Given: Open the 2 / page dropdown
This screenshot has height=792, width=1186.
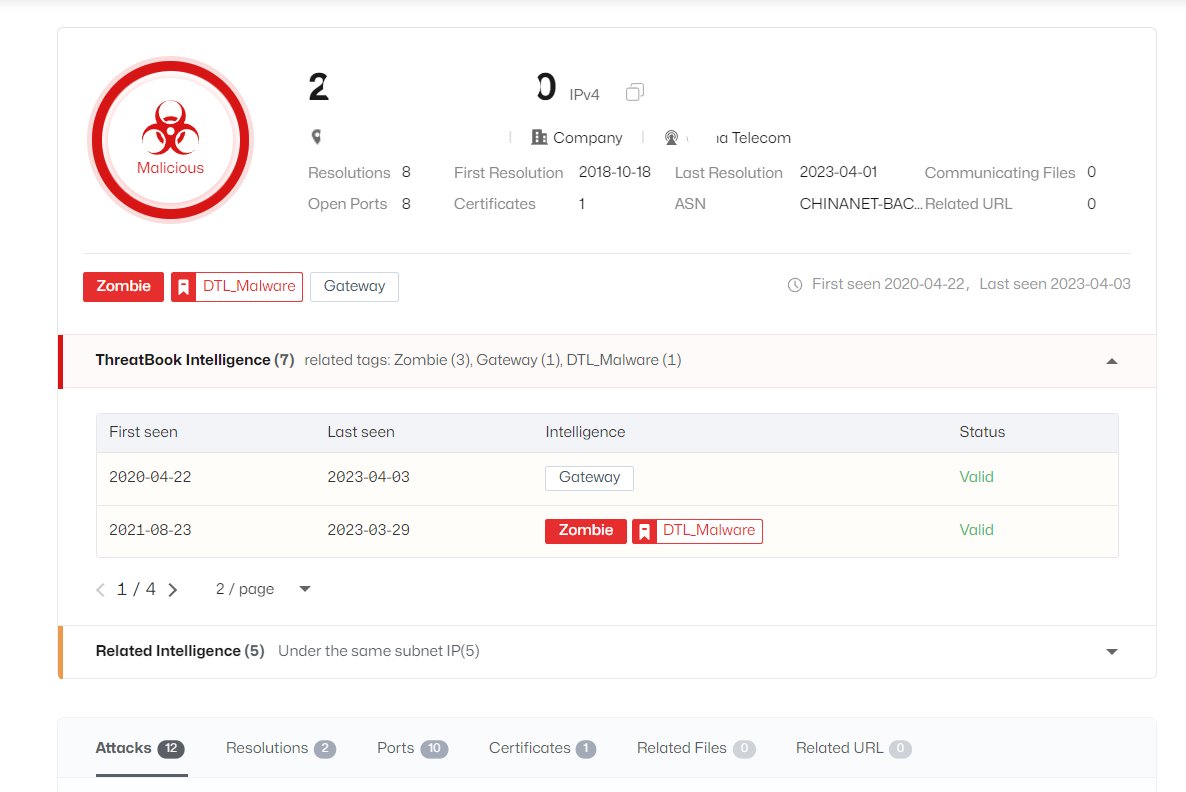Looking at the screenshot, I should [263, 589].
